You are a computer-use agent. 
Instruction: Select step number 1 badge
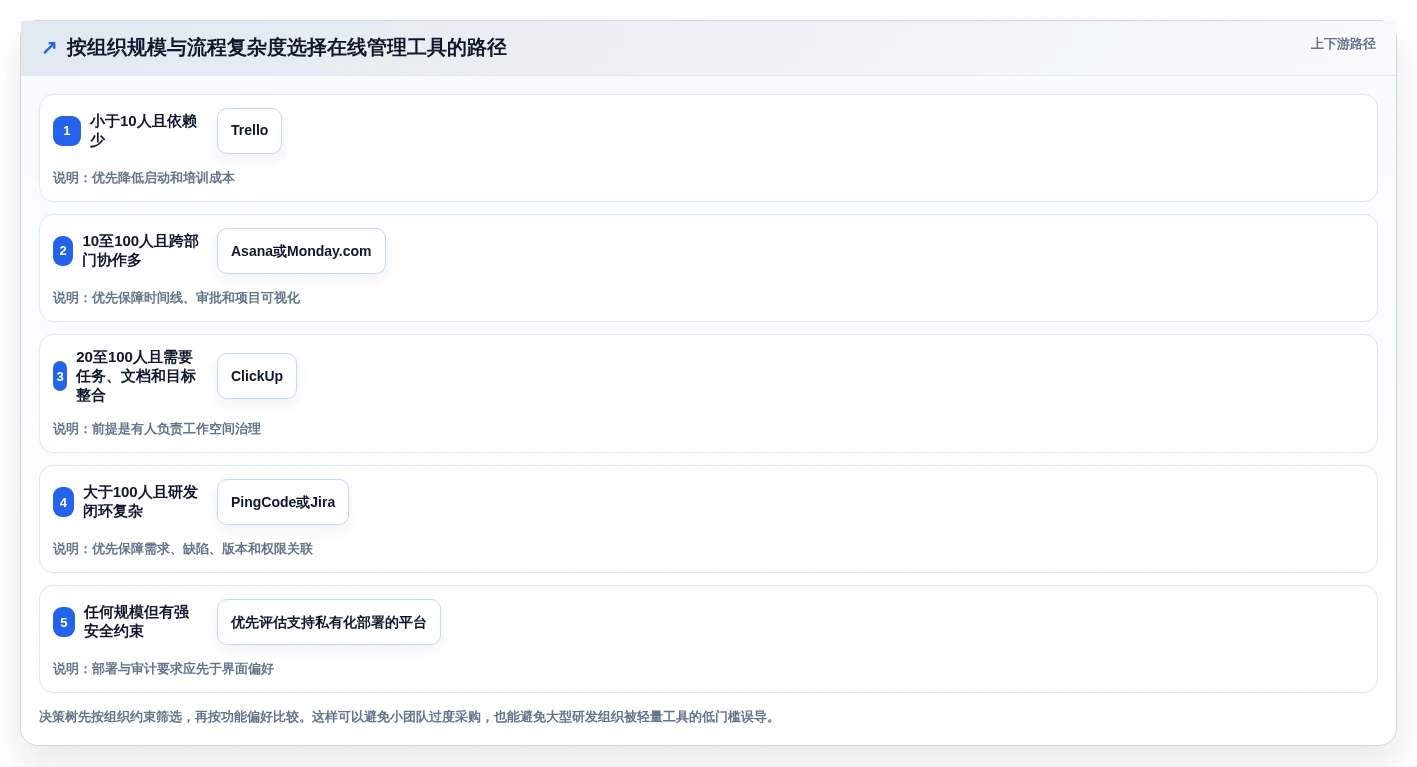pos(67,131)
